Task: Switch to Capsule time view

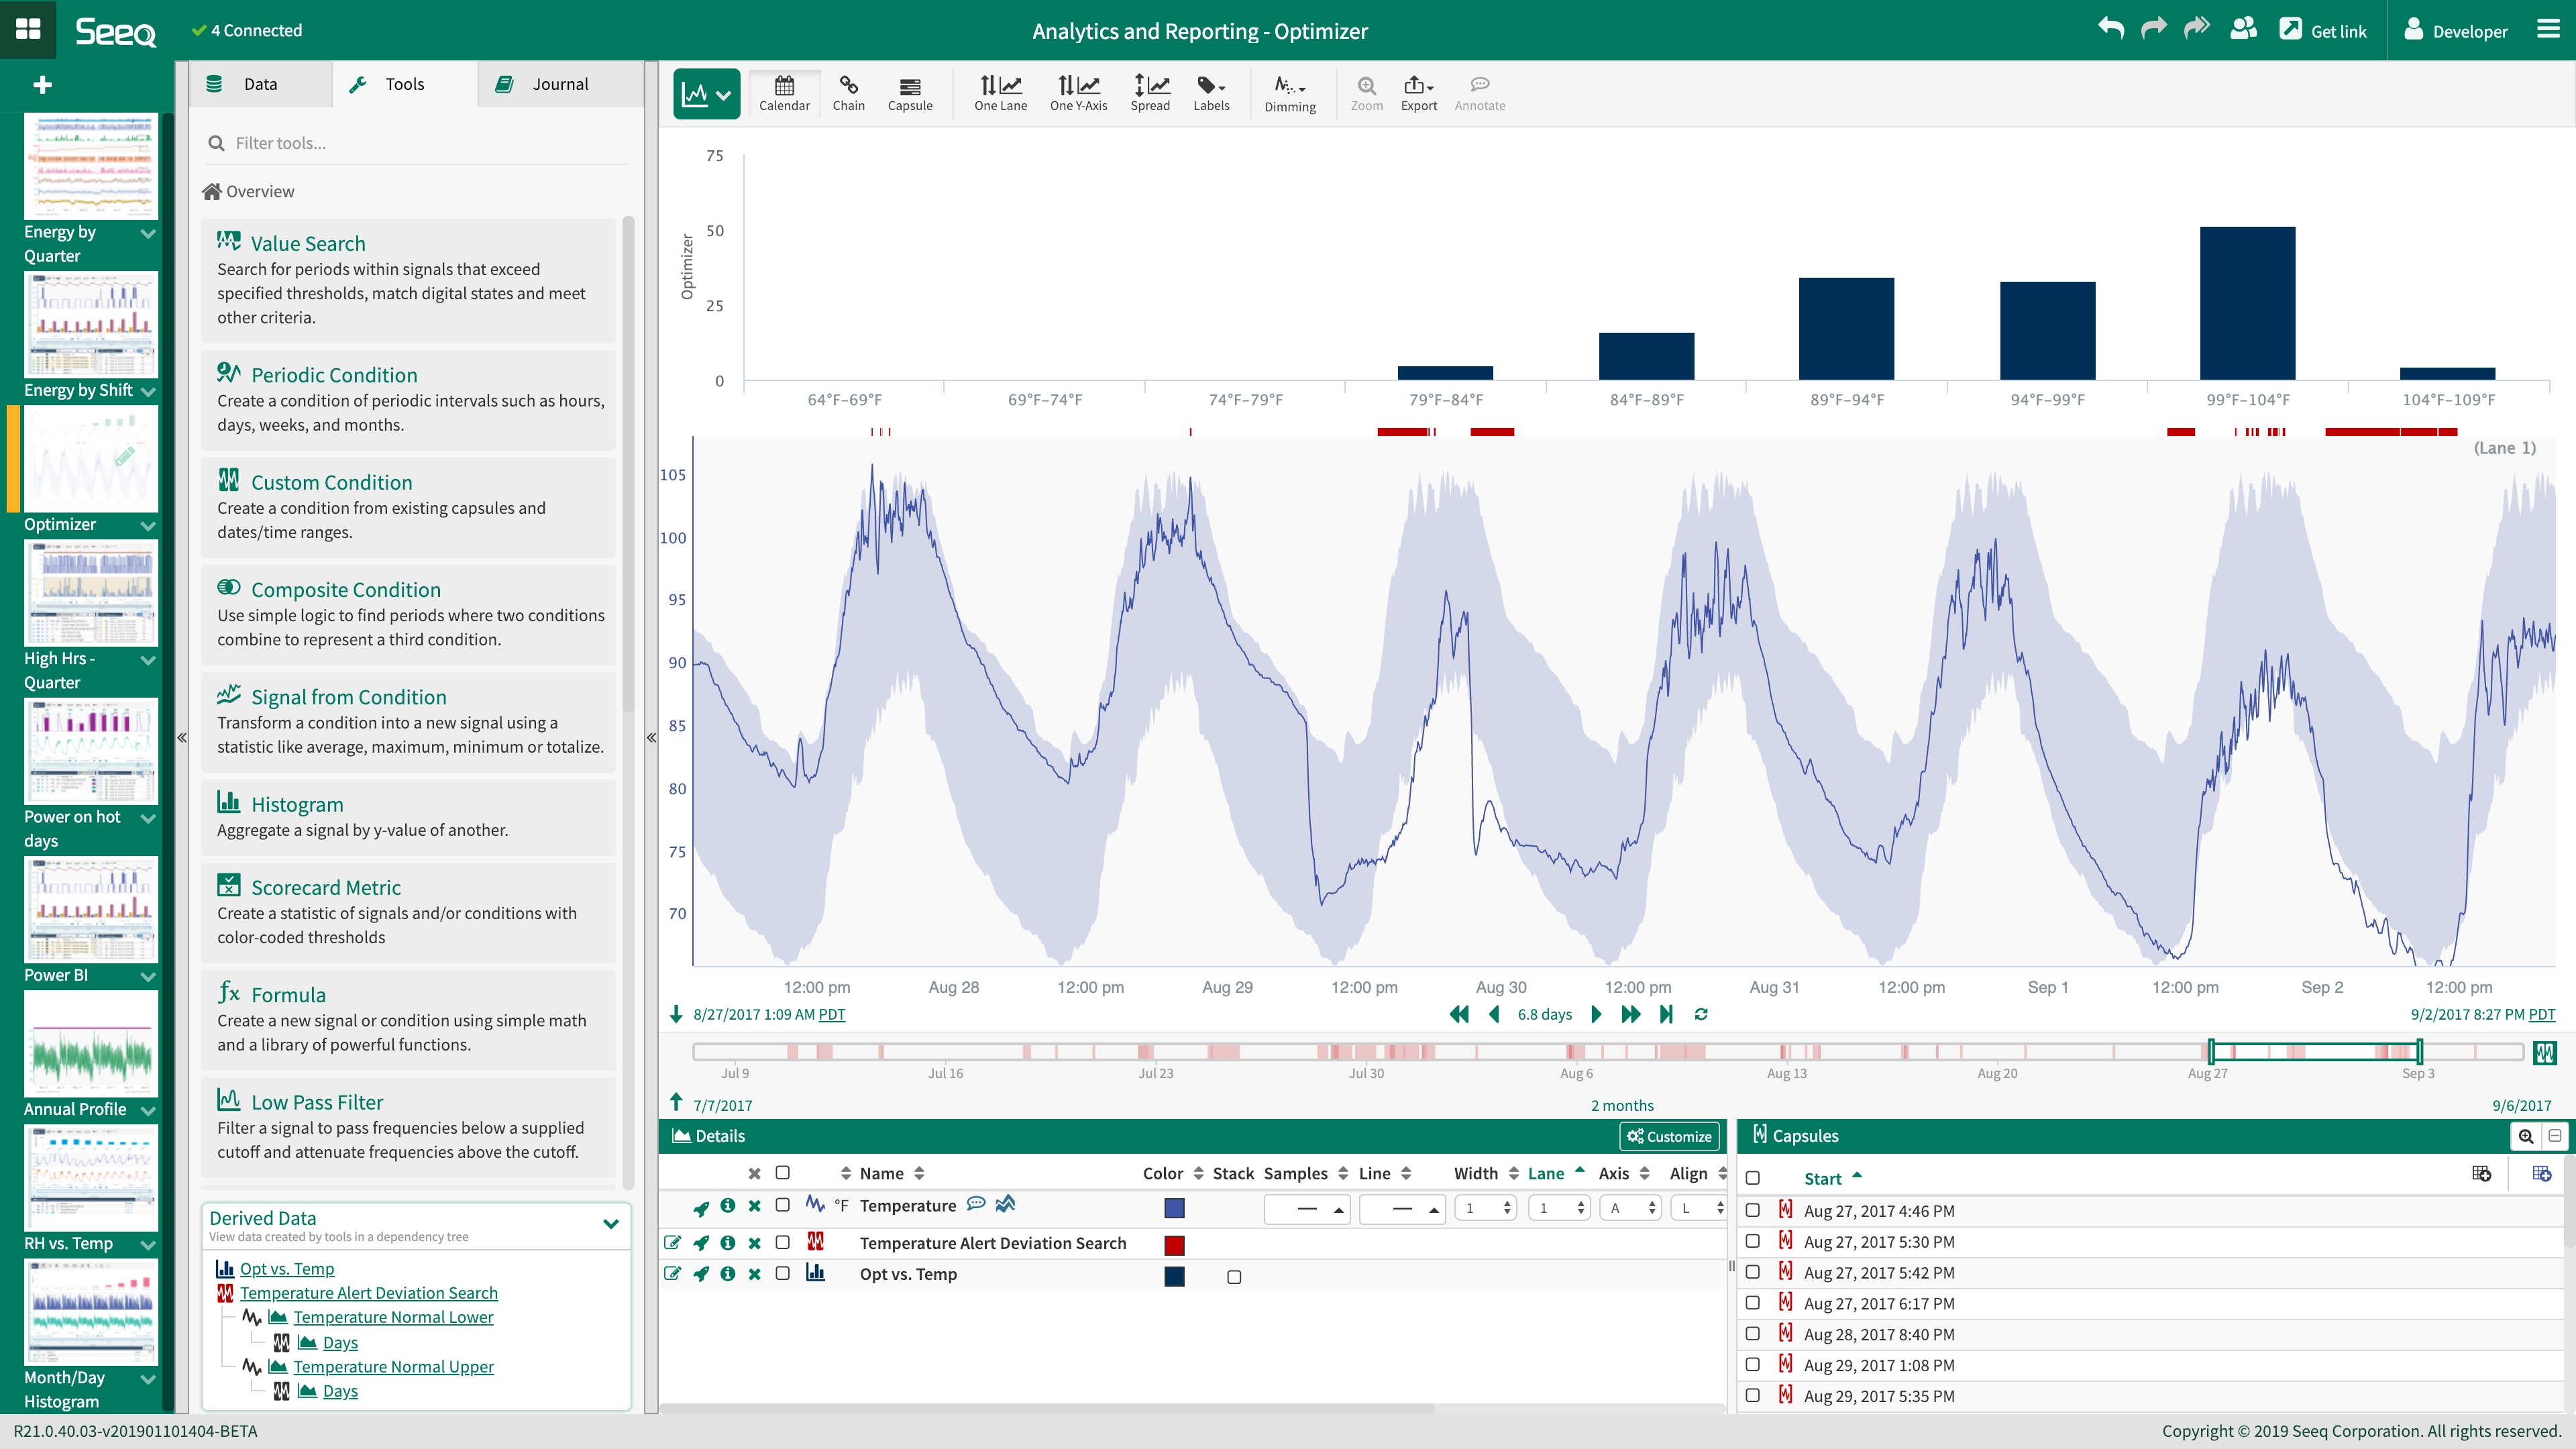Action: [910, 93]
